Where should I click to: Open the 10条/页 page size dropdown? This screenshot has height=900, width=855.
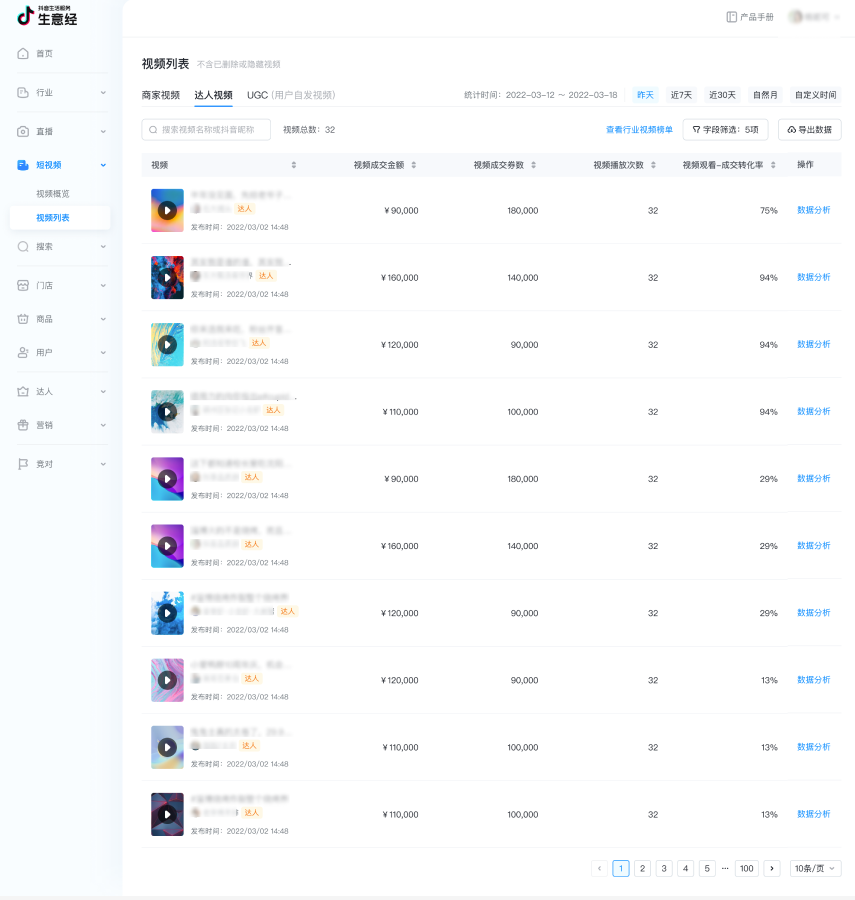coord(815,868)
